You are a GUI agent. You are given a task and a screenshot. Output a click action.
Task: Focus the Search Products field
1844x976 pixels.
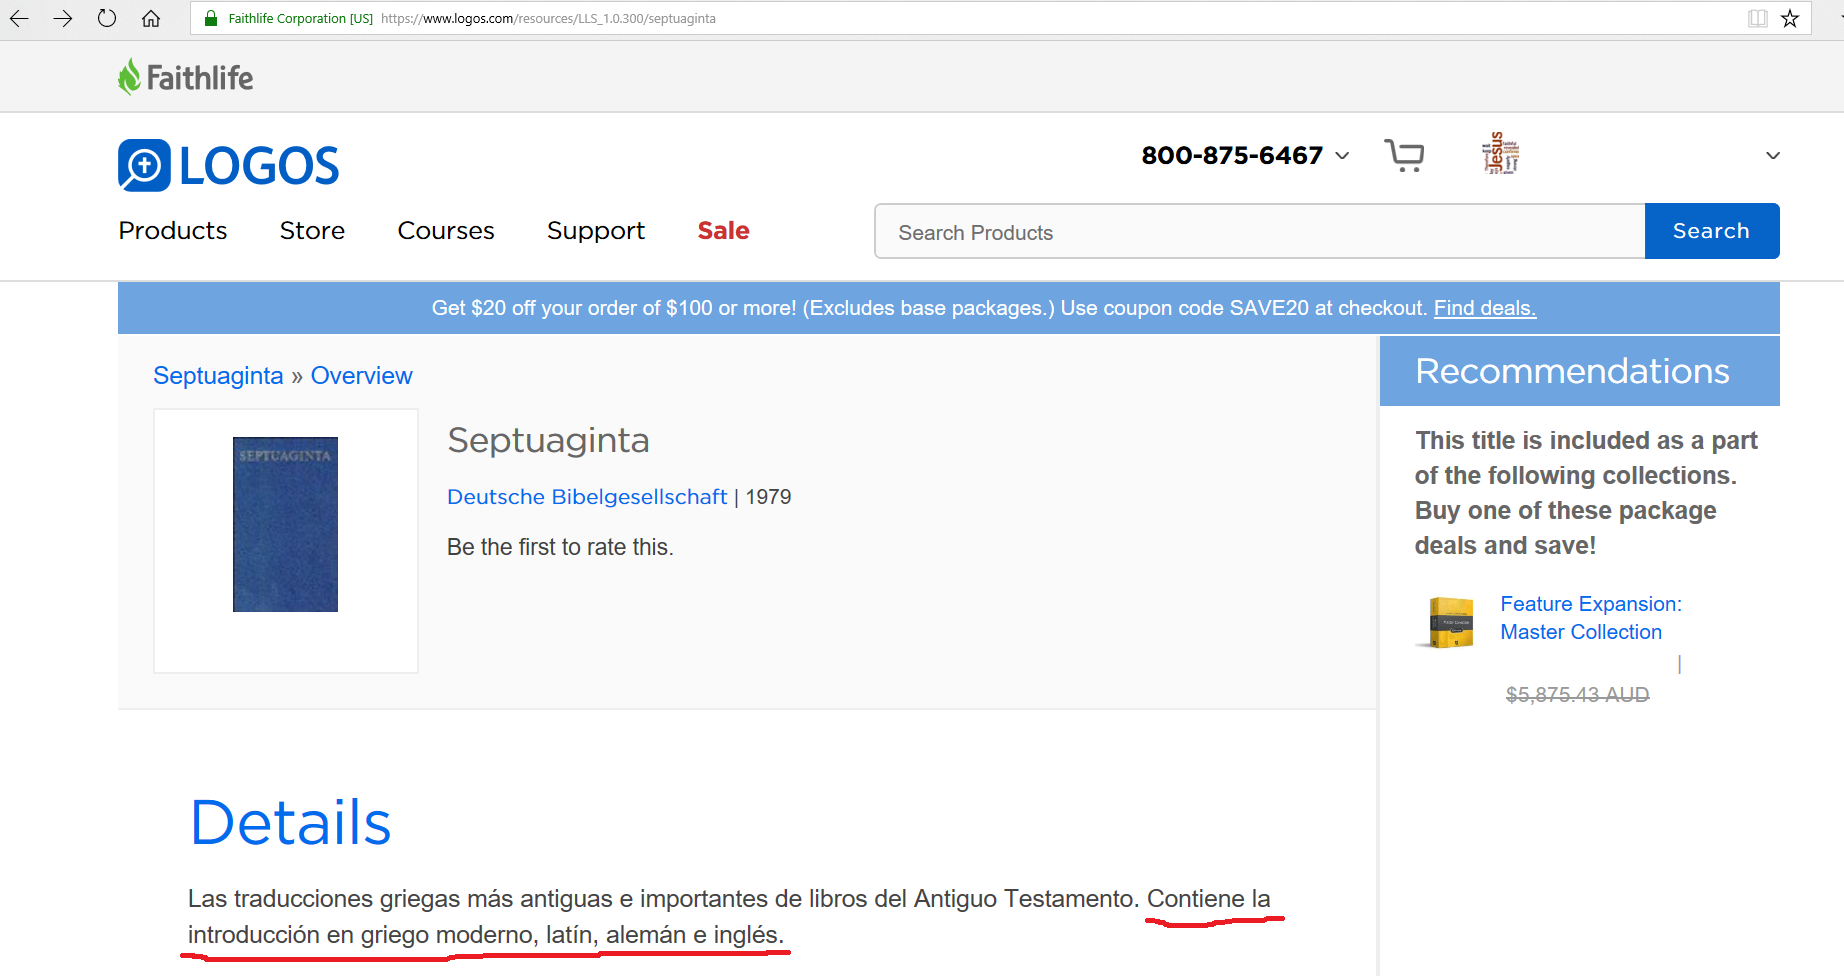tap(1260, 232)
